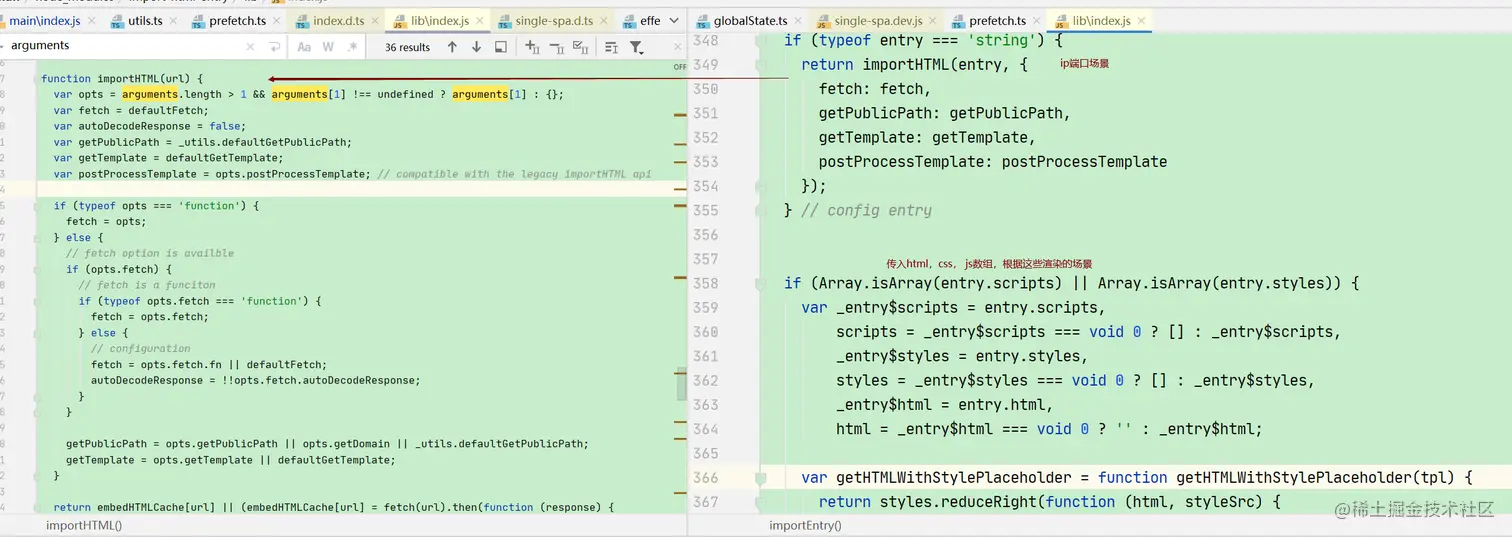This screenshot has width=1512, height=537.
Task: Click the importHTML() breadcrumb at bottom
Action: (x=84, y=525)
